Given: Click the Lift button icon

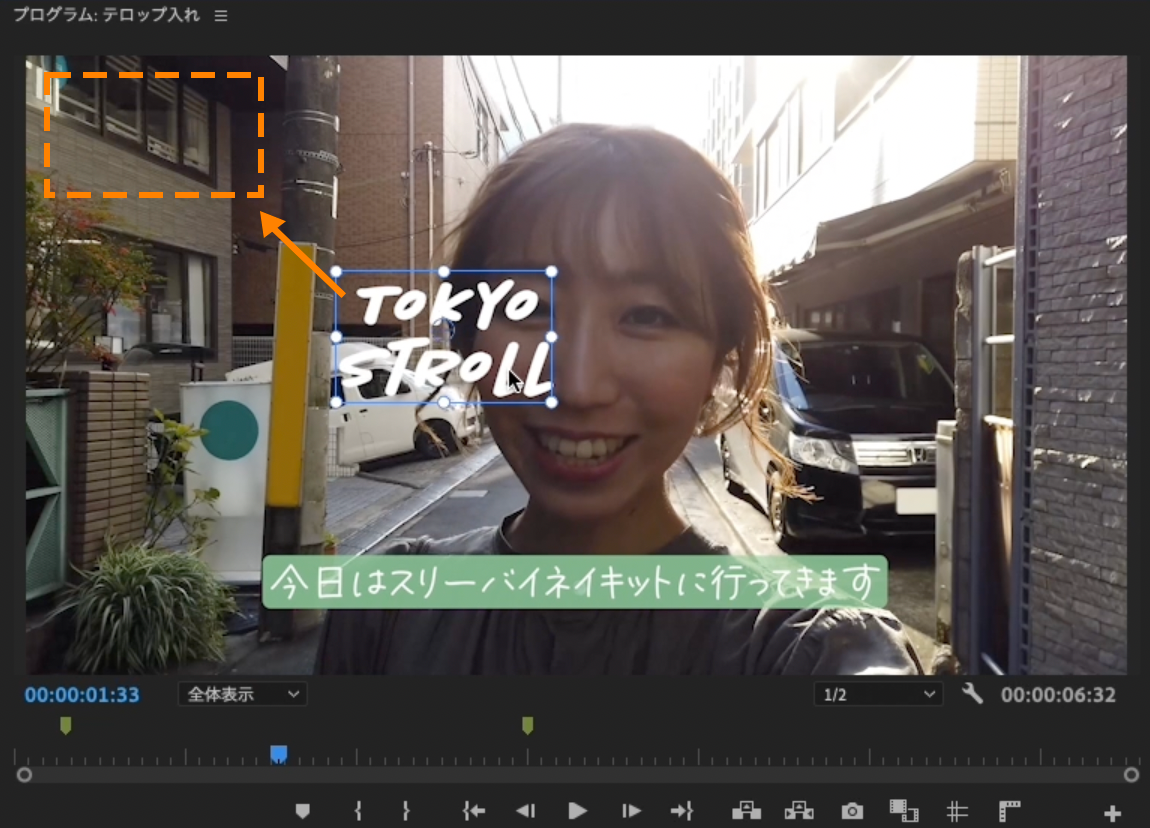Looking at the screenshot, I should 746,810.
